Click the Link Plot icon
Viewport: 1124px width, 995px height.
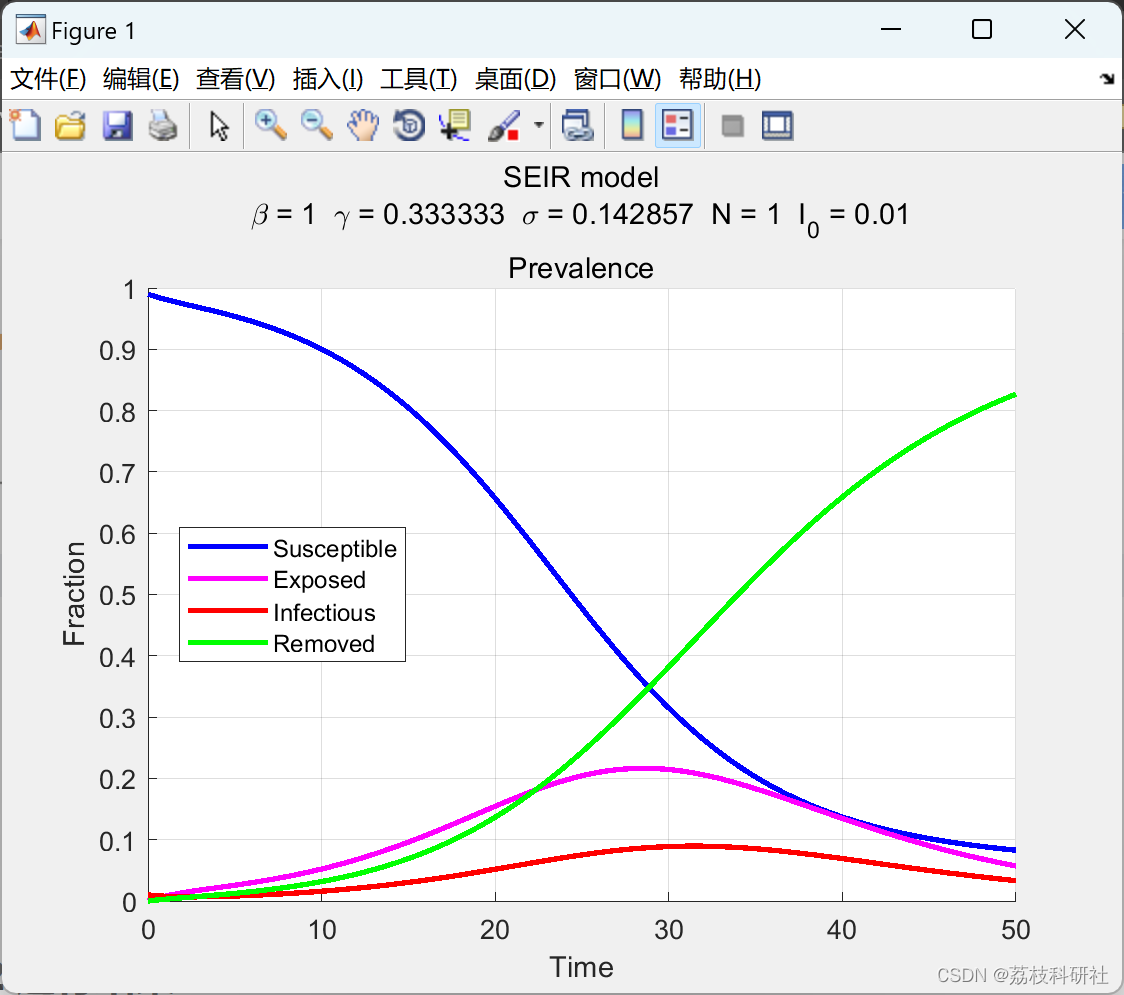tap(578, 125)
